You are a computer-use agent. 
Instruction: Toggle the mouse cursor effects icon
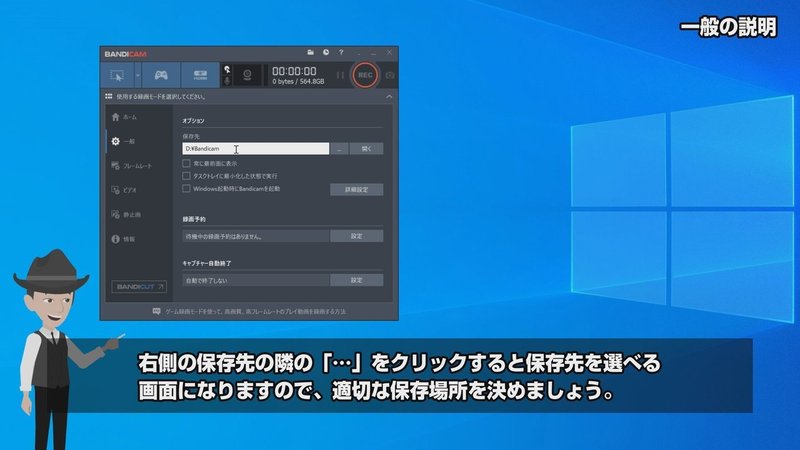(x=227, y=69)
